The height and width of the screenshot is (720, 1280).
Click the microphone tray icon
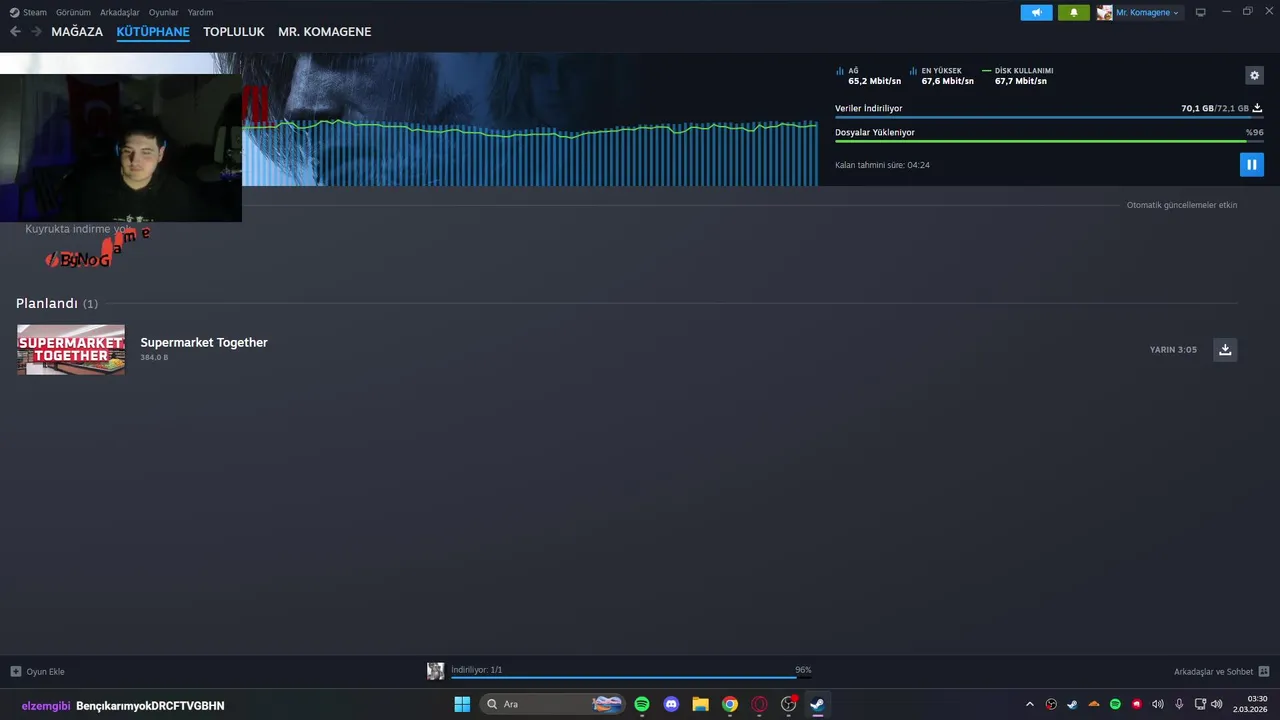[1179, 704]
